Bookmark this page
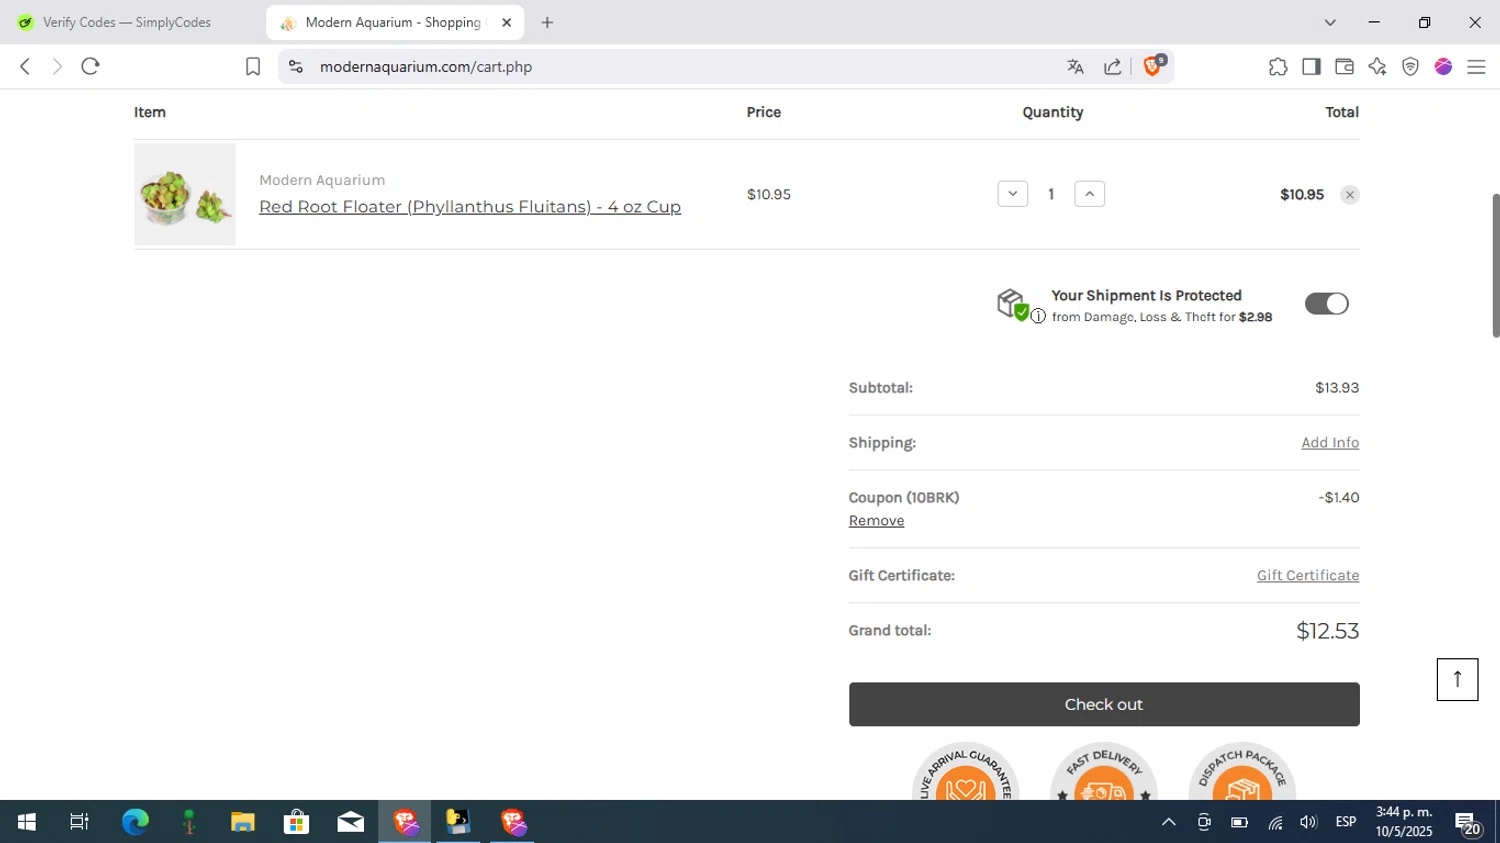 coord(253,66)
